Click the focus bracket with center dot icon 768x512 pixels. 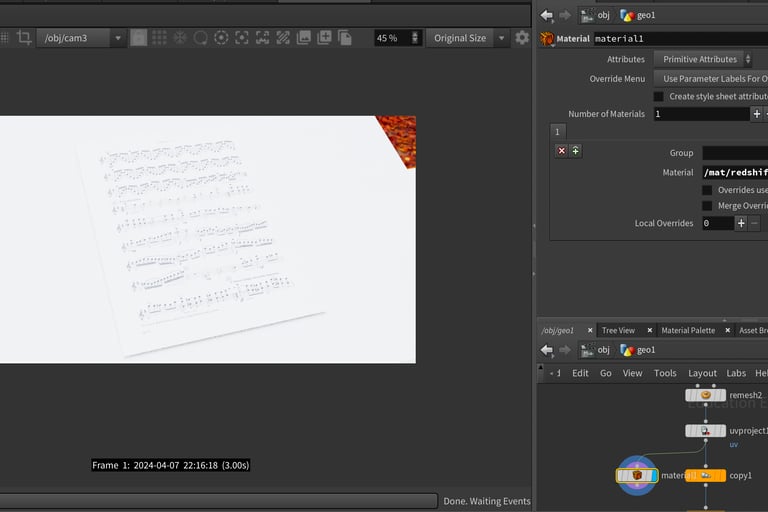tap(241, 38)
